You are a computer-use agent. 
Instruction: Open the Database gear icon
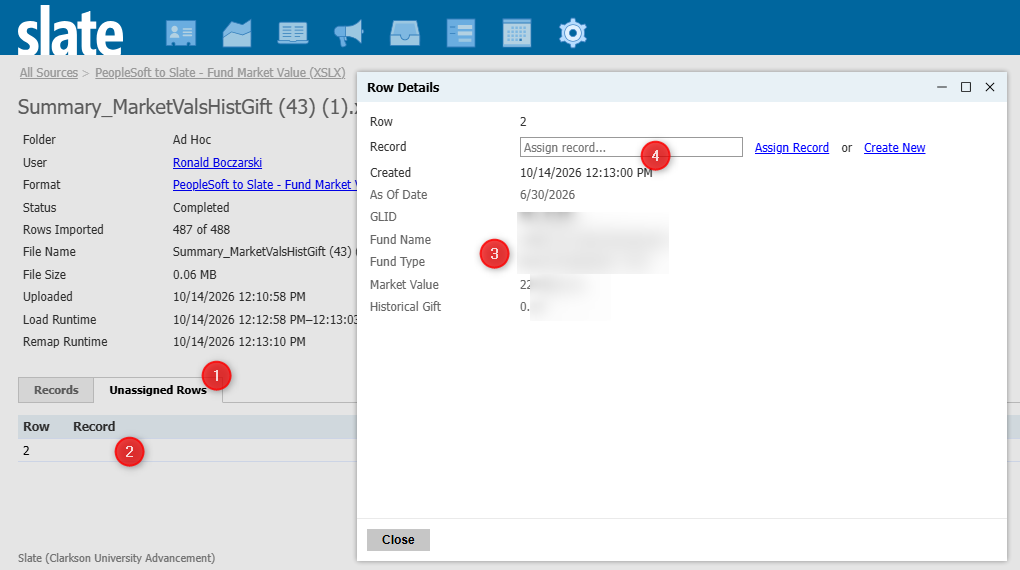pos(573,33)
